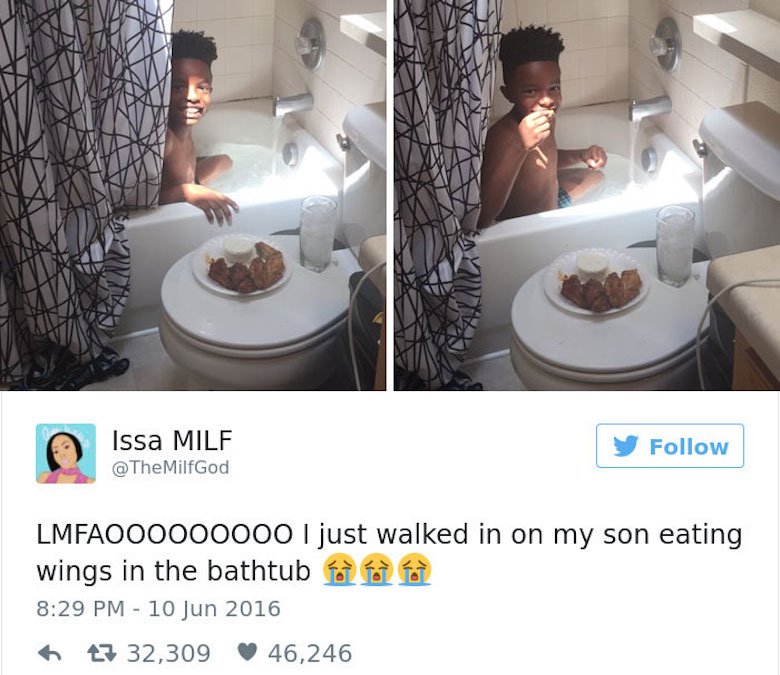Open the 8:29 PM timestamp link
The image size is (780, 675).
[x=80, y=609]
